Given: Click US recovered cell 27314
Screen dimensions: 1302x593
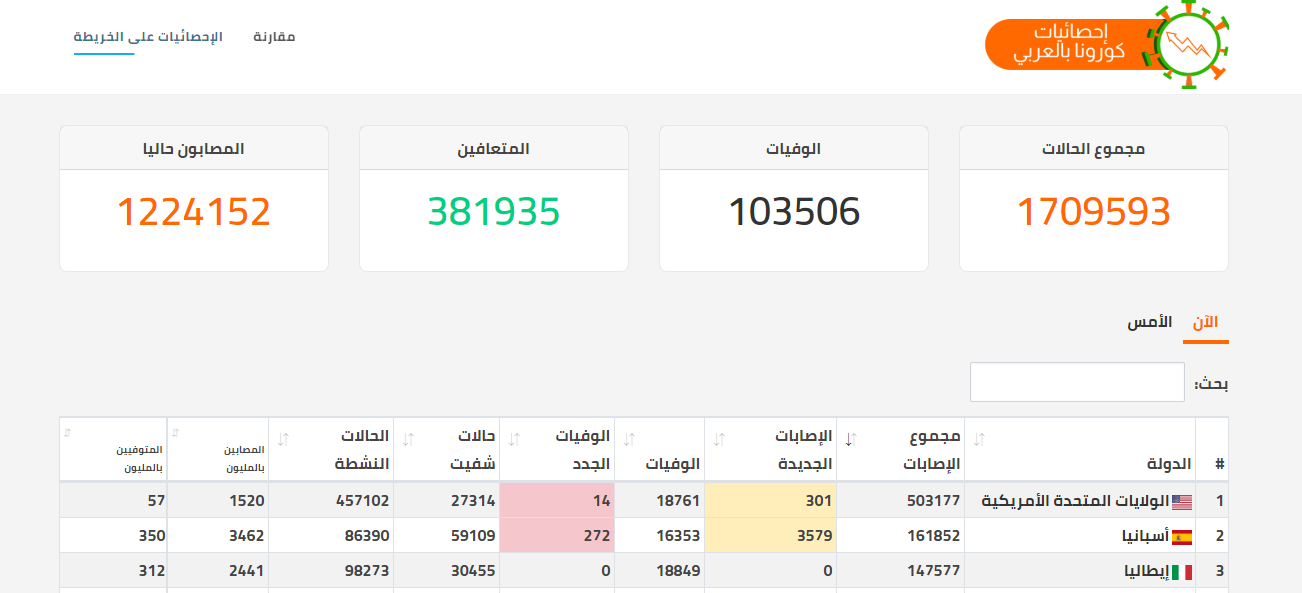Looking at the screenshot, I should click(447, 500).
